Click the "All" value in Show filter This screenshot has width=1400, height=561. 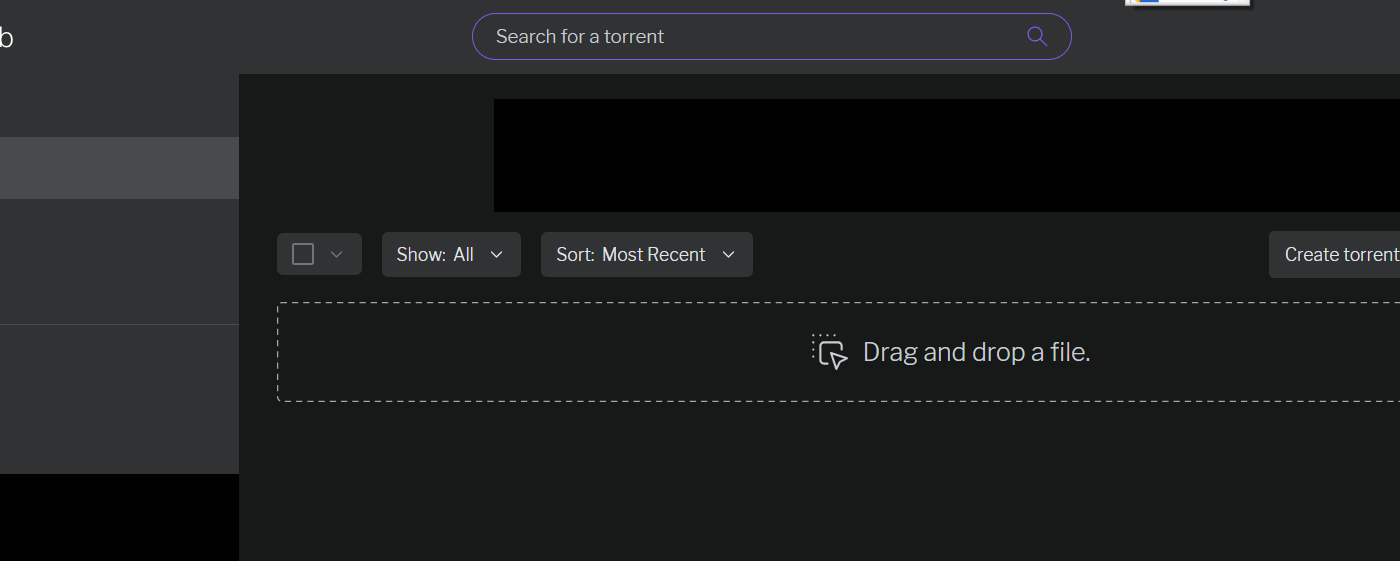(x=463, y=254)
